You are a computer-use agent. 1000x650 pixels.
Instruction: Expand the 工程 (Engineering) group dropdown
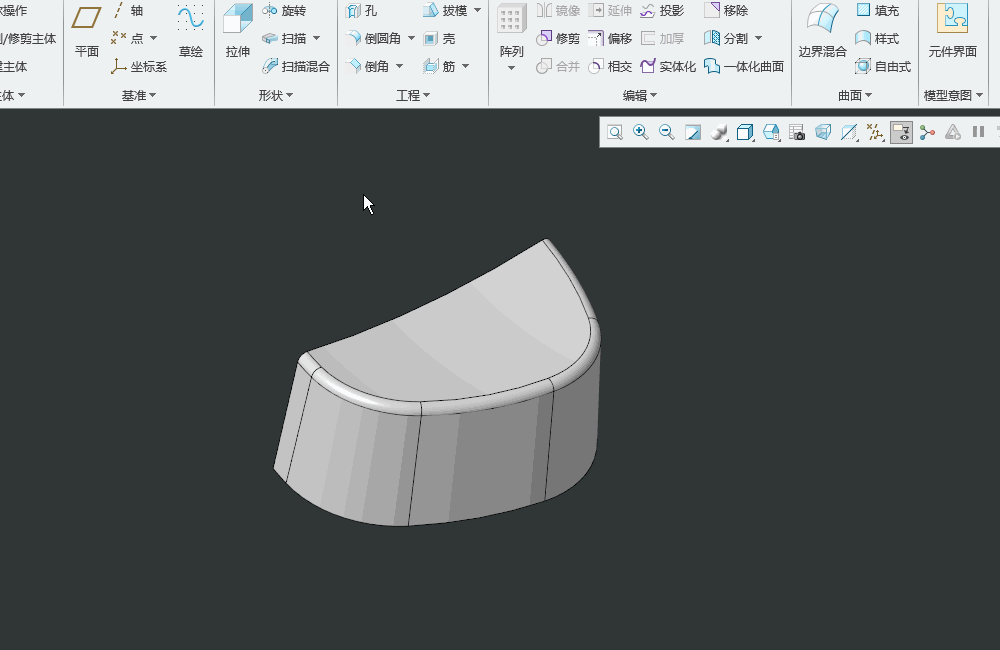[x=413, y=95]
